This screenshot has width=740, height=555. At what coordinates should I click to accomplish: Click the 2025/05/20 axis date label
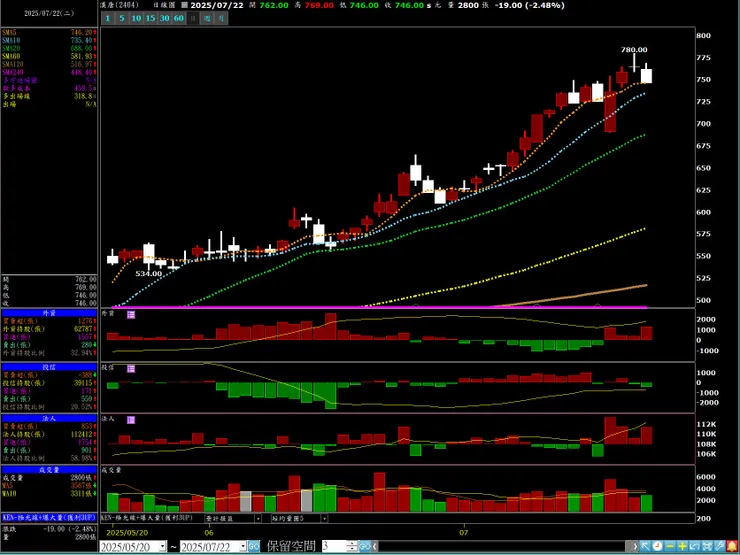click(x=126, y=532)
